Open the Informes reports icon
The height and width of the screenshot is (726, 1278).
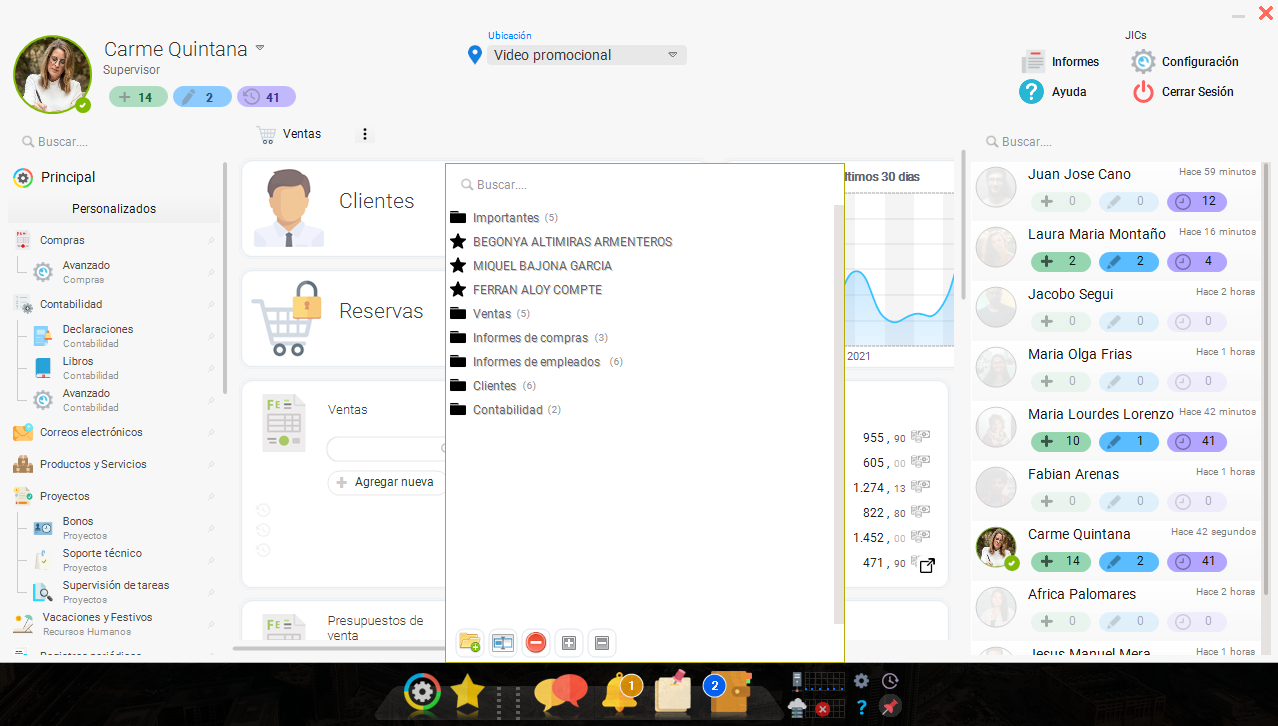tap(1033, 62)
